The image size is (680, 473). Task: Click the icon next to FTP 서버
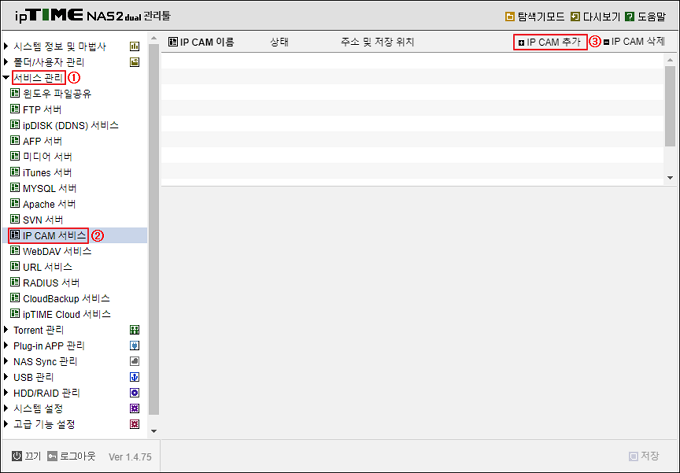15,109
